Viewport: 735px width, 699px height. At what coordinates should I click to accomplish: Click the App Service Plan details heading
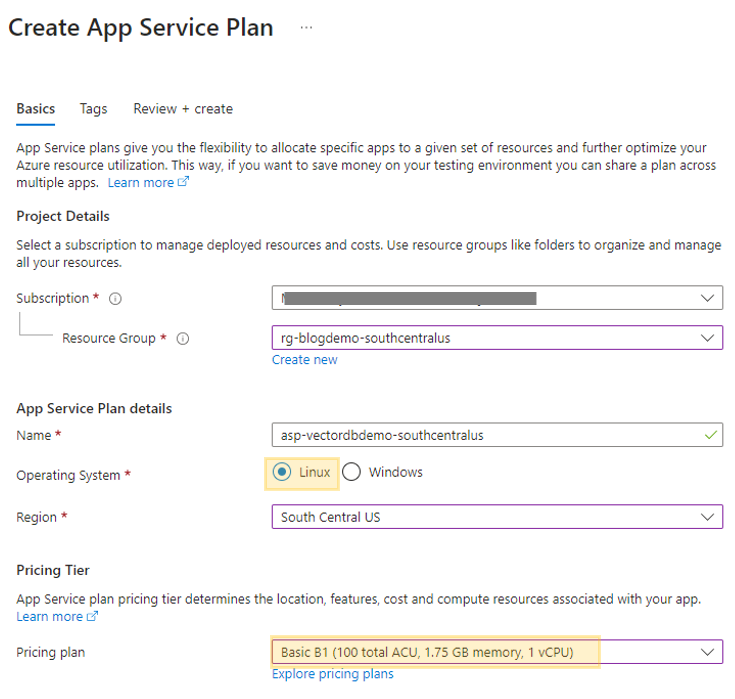94,408
